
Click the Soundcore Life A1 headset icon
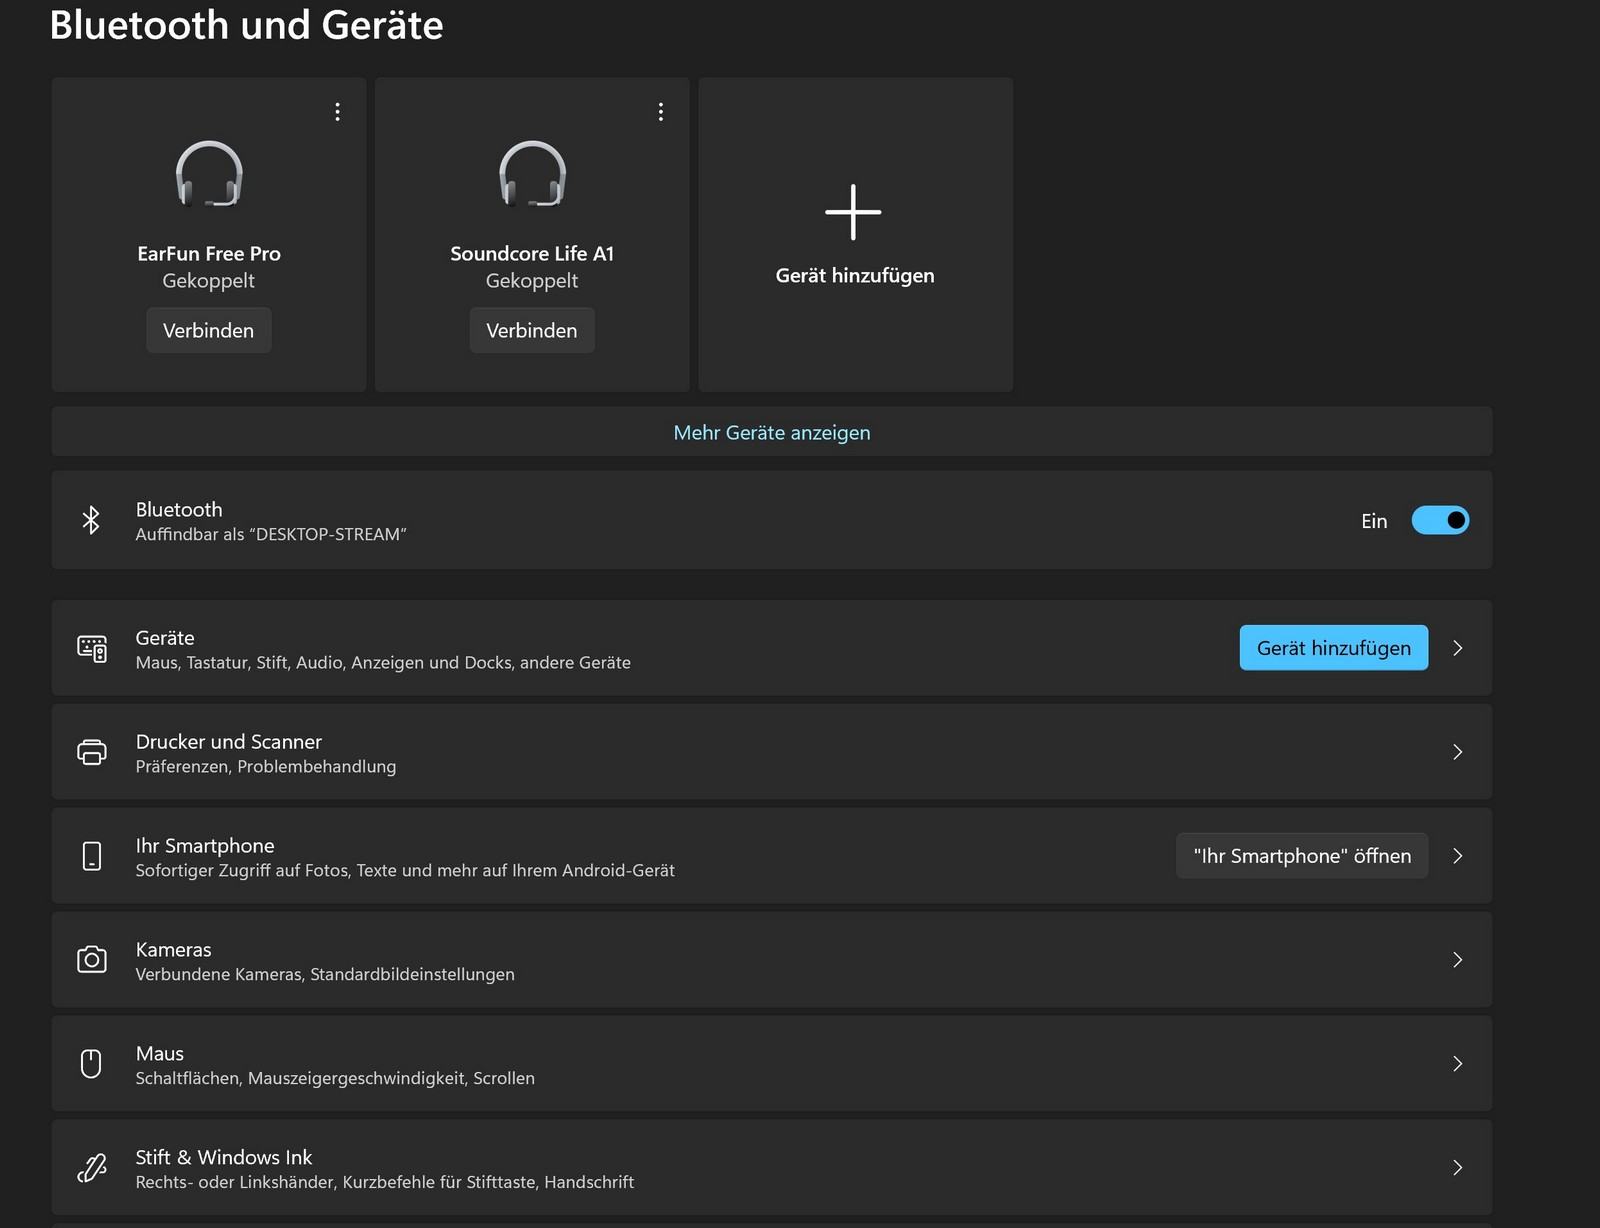pos(533,174)
